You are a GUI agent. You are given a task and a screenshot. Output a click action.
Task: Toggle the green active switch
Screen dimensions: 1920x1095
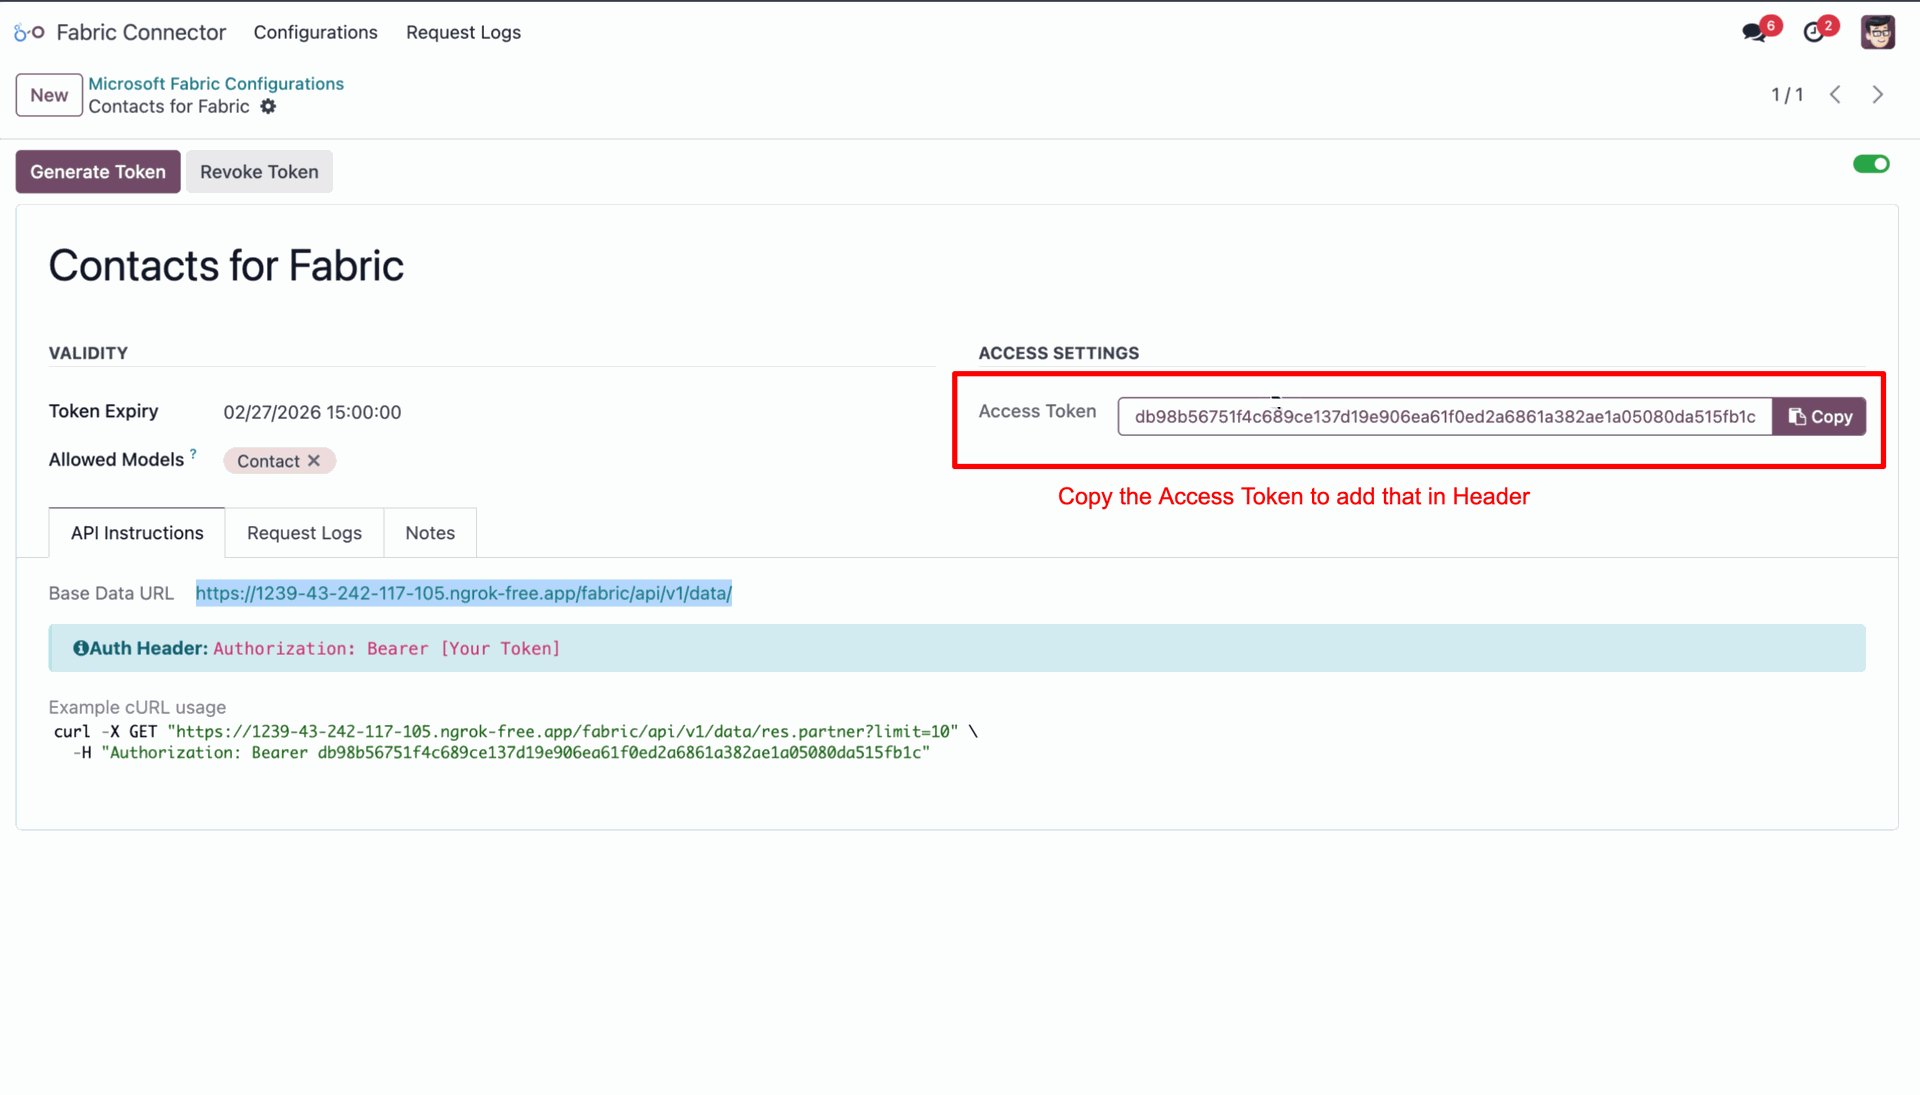(x=1870, y=164)
